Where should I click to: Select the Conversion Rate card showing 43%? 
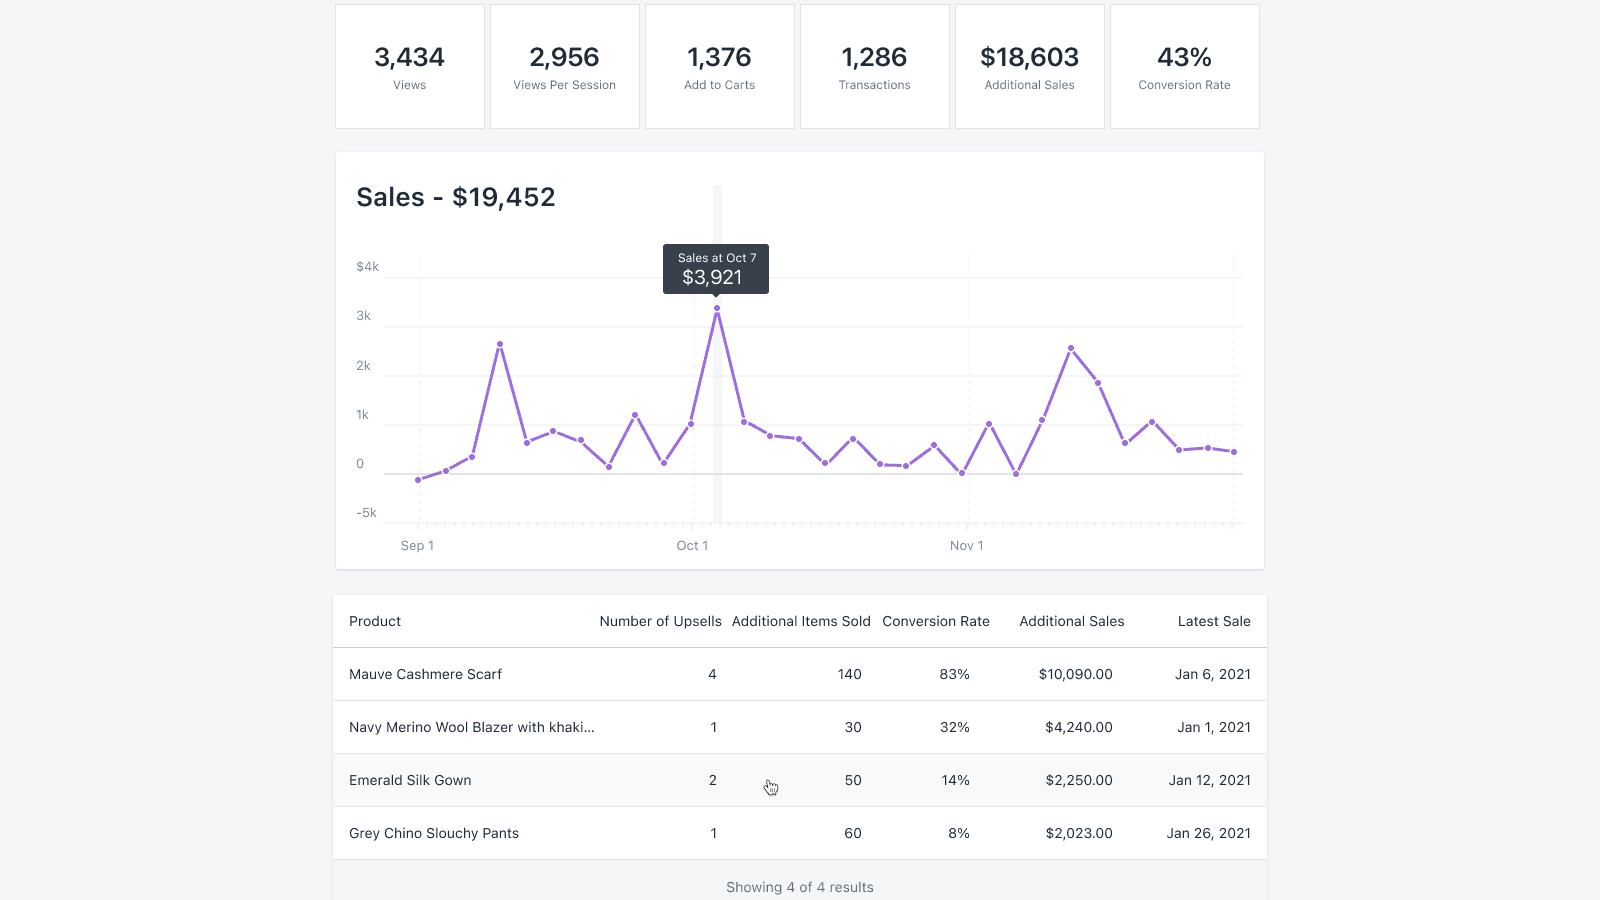(x=1184, y=65)
